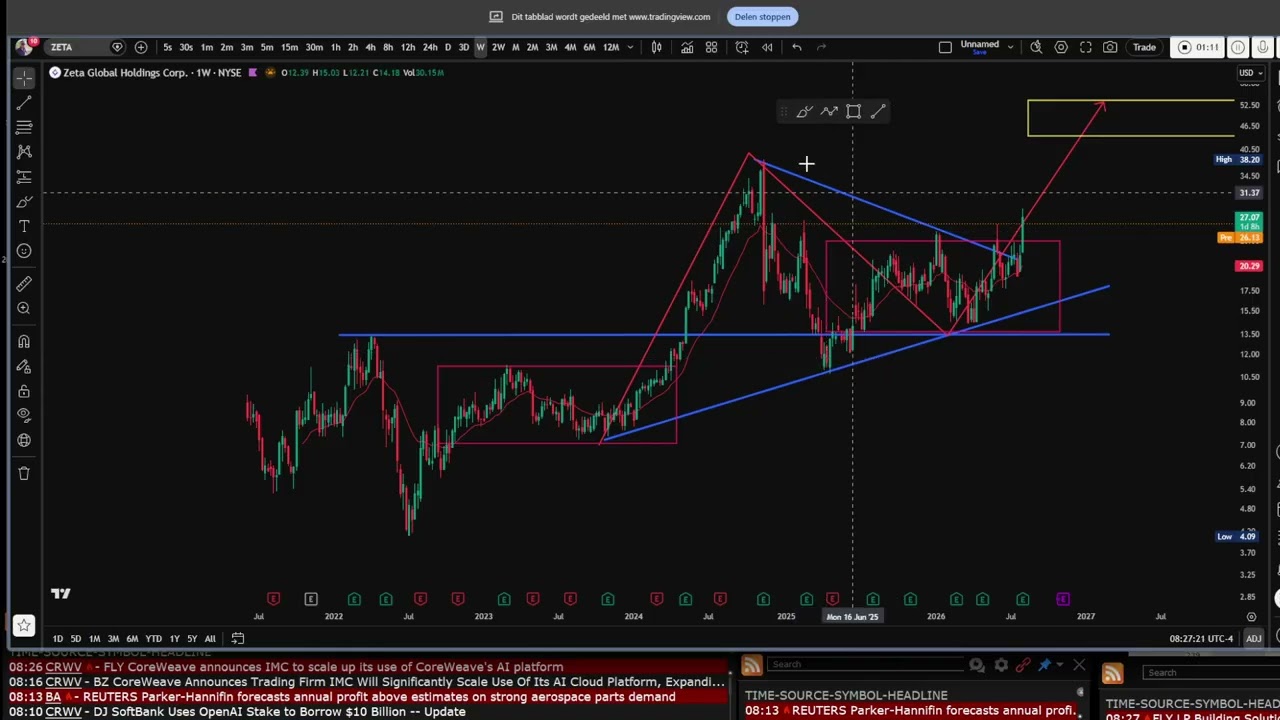This screenshot has height=720, width=1280.
Task: Stop the screen recording timer
Action: tap(1199, 47)
